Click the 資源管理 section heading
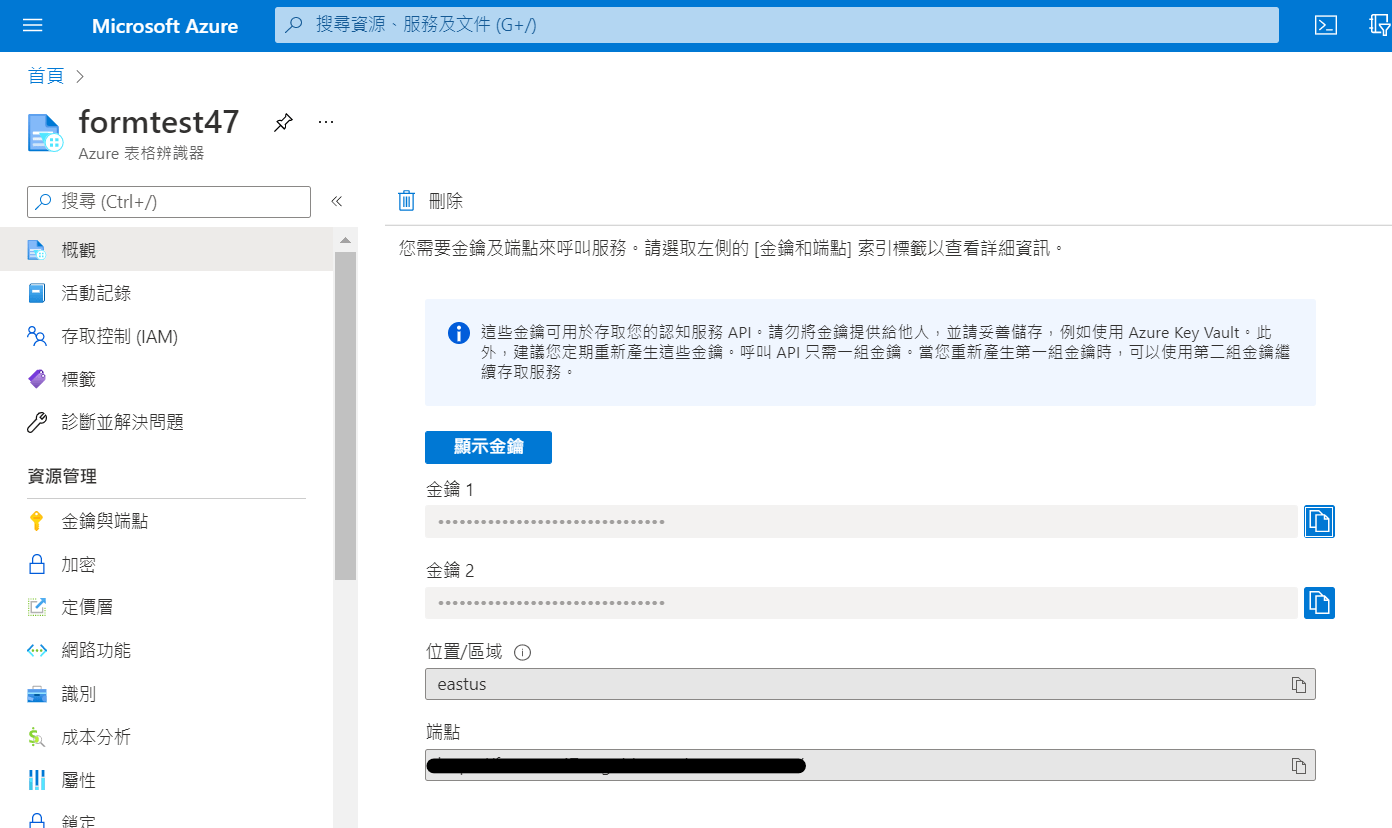Screen dimensions: 1392x828 click(x=62, y=476)
